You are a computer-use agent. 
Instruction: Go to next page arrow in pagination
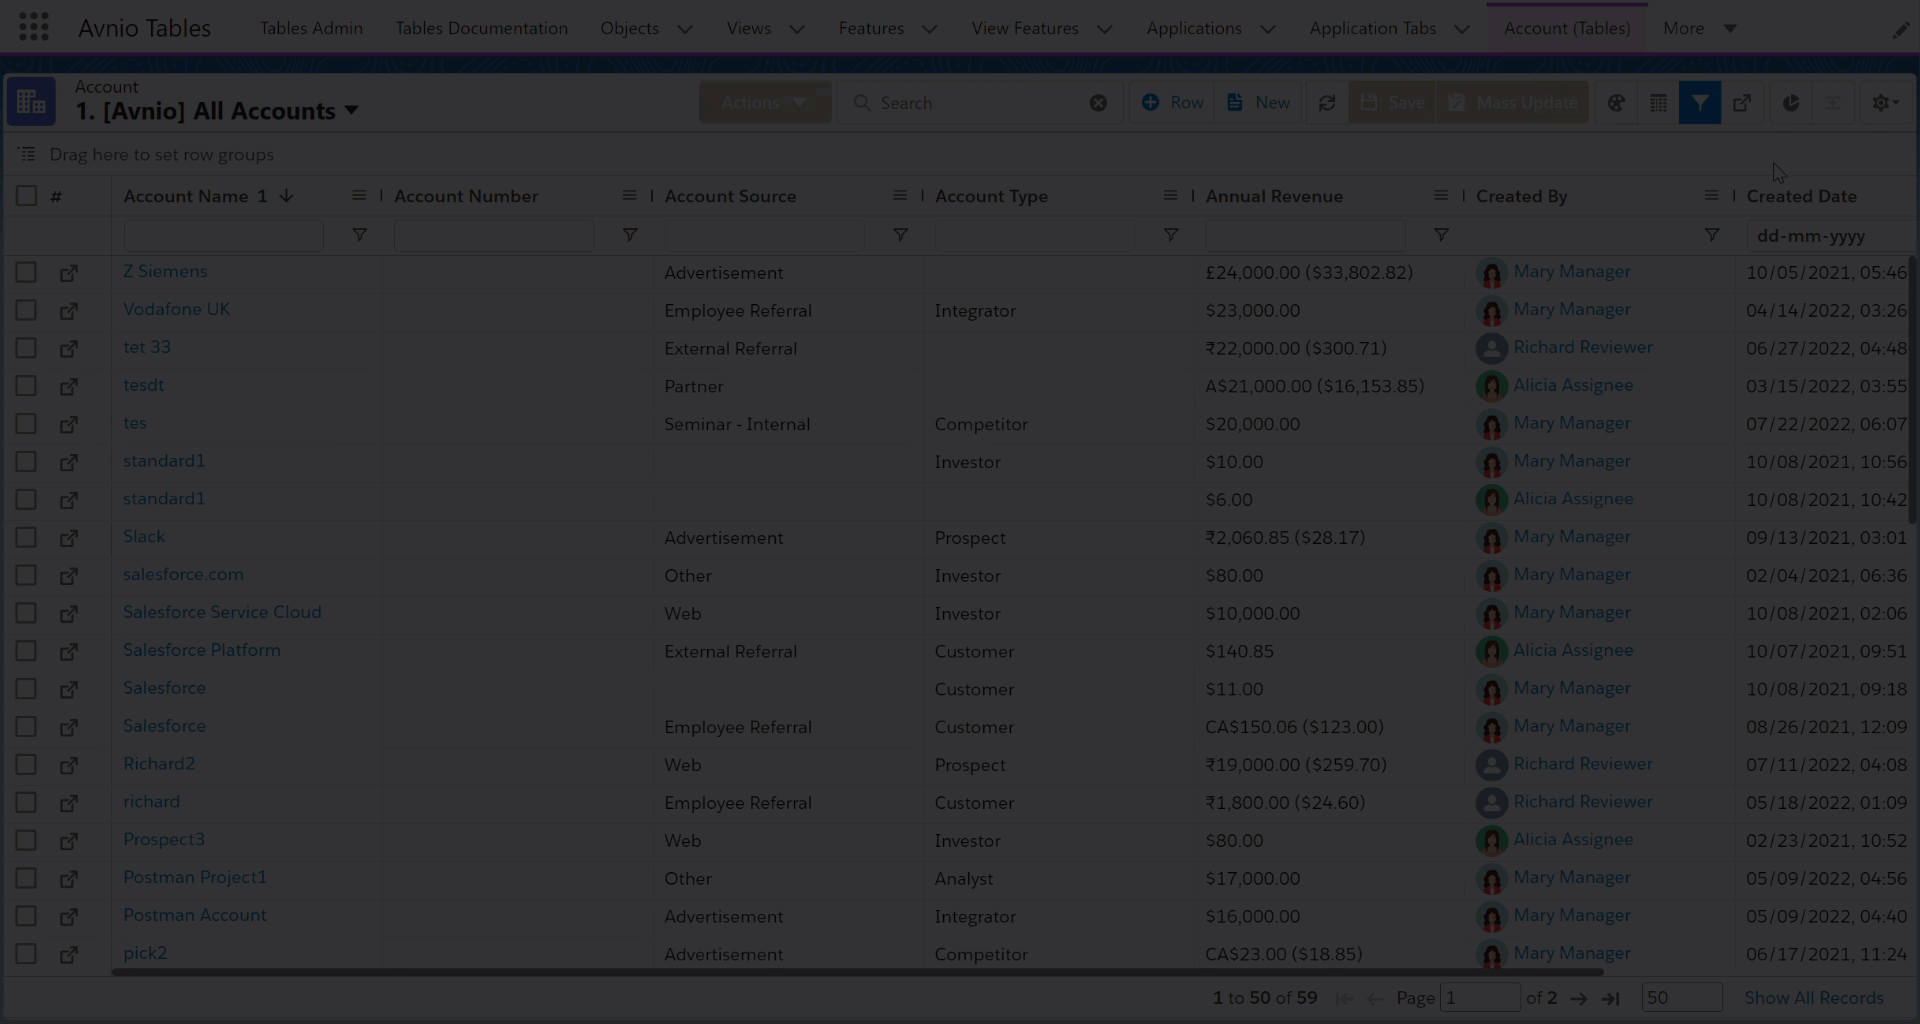(x=1578, y=998)
